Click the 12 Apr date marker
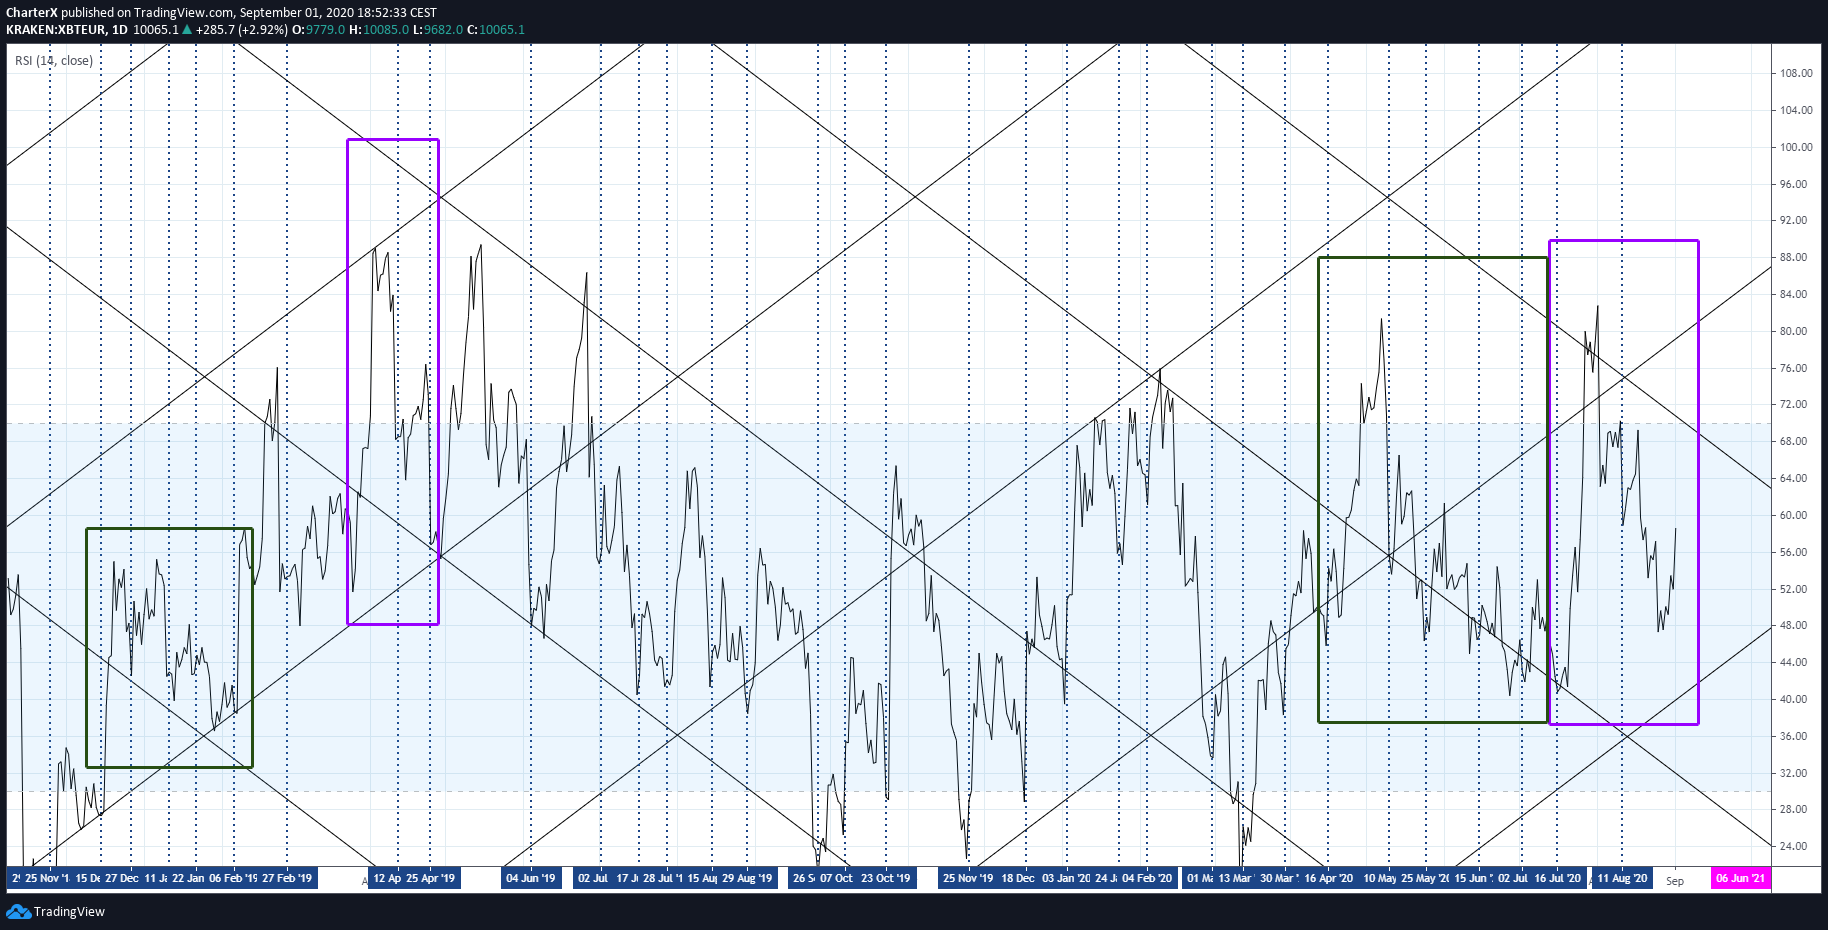Viewport: 1828px width, 930px height. 387,878
